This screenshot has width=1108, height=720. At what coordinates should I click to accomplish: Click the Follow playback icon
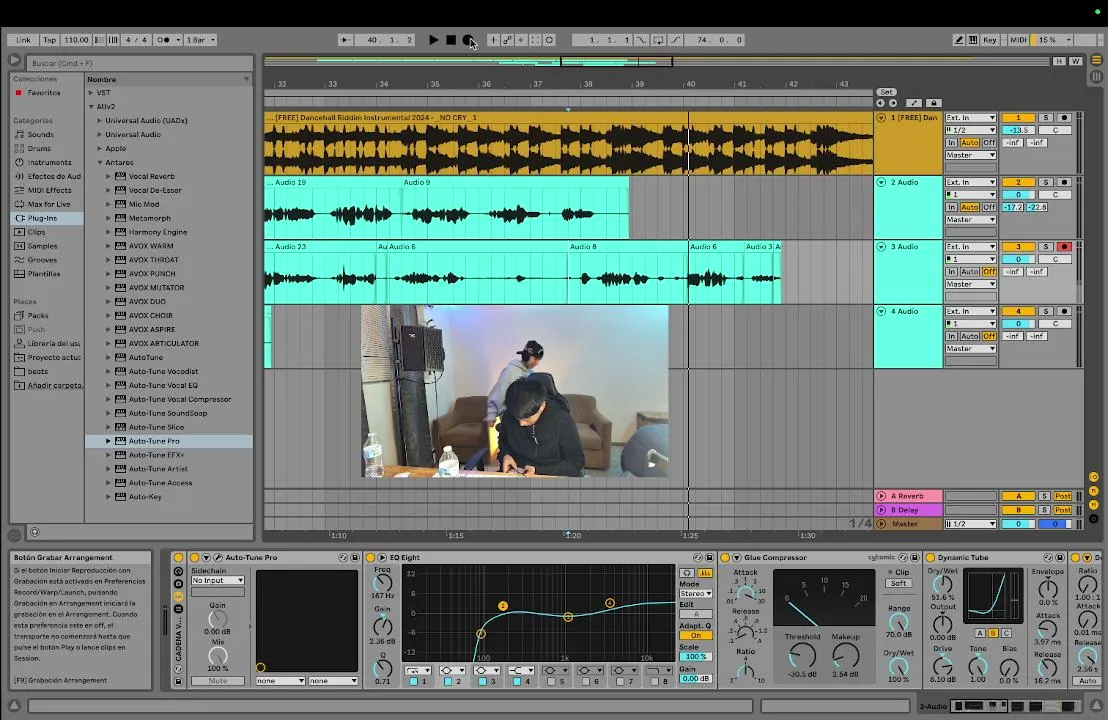click(x=344, y=40)
